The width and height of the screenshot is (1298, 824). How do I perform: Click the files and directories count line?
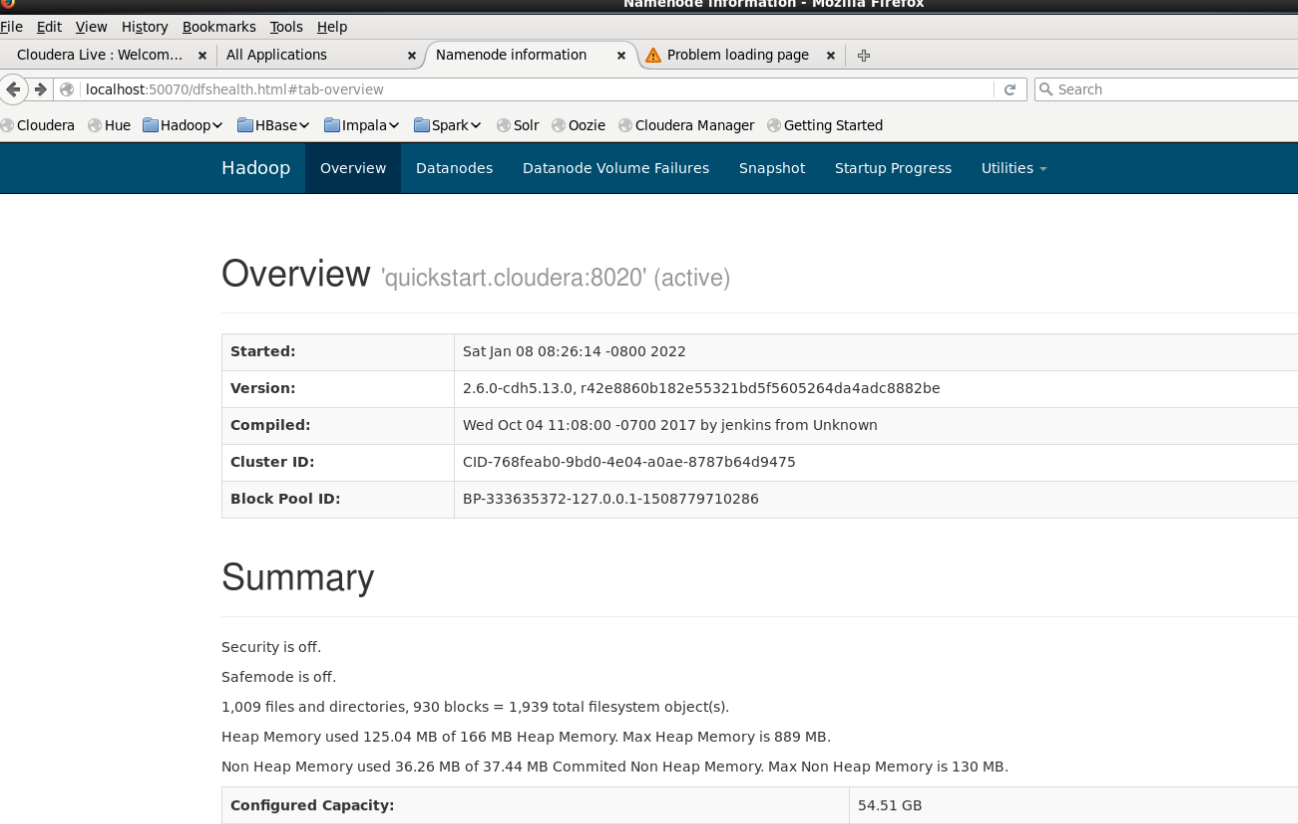click(475, 707)
